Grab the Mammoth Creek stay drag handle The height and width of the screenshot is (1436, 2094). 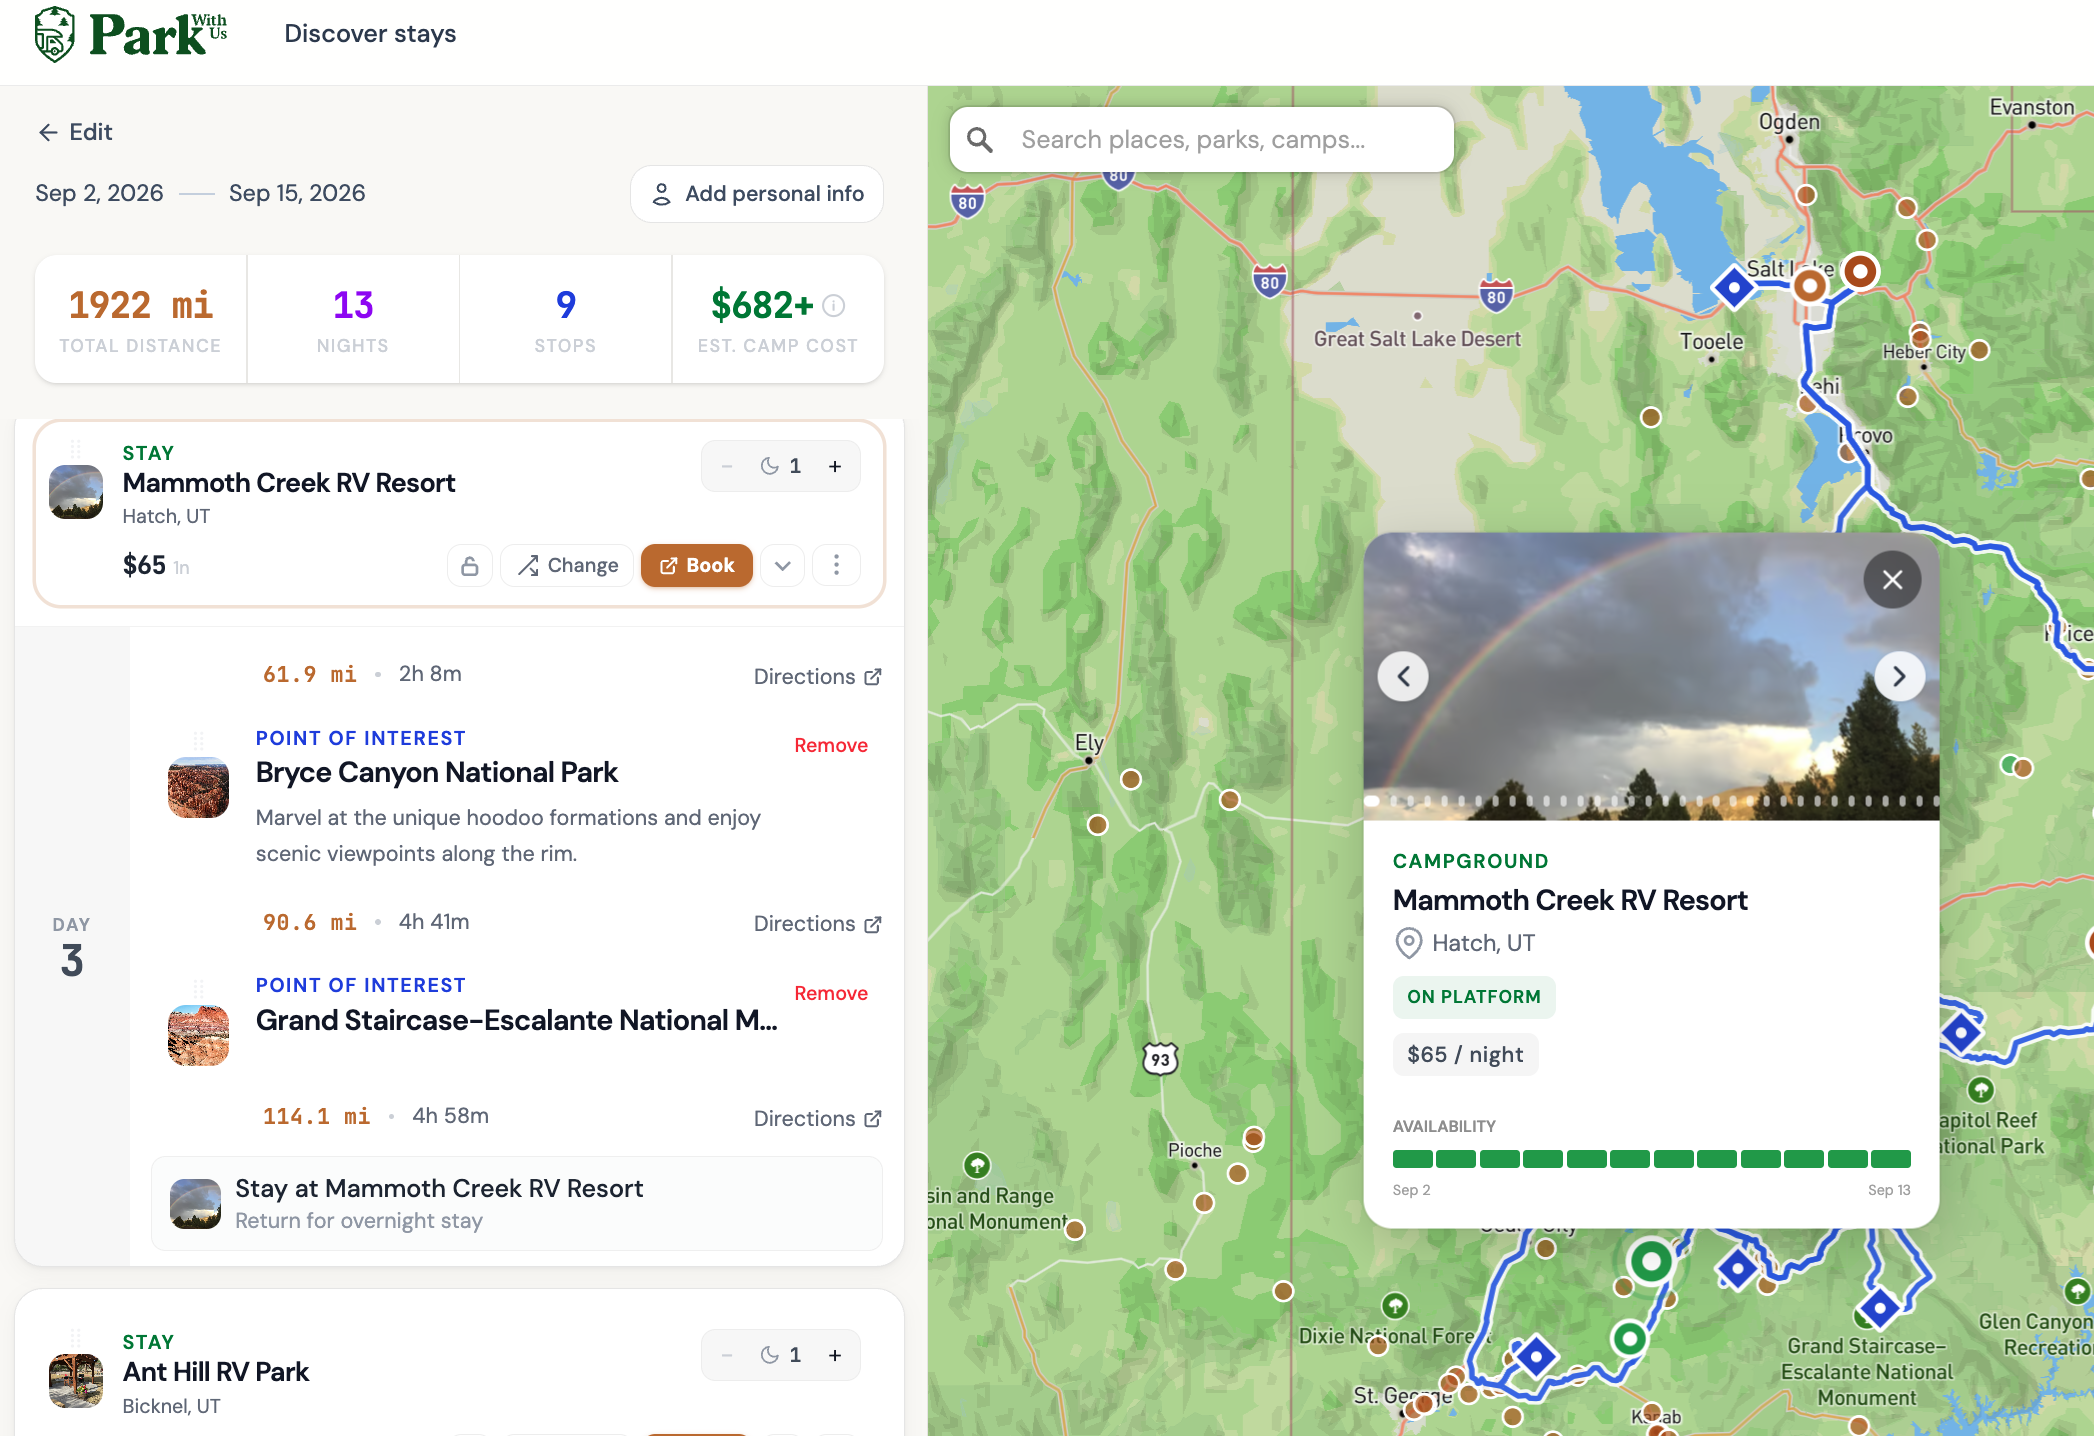pyautogui.click(x=75, y=449)
